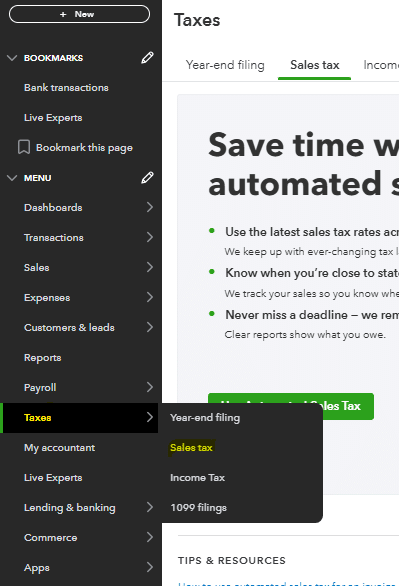This screenshot has height=586, width=399.
Task: Expand the Sales submenu arrow
Action: point(150,267)
